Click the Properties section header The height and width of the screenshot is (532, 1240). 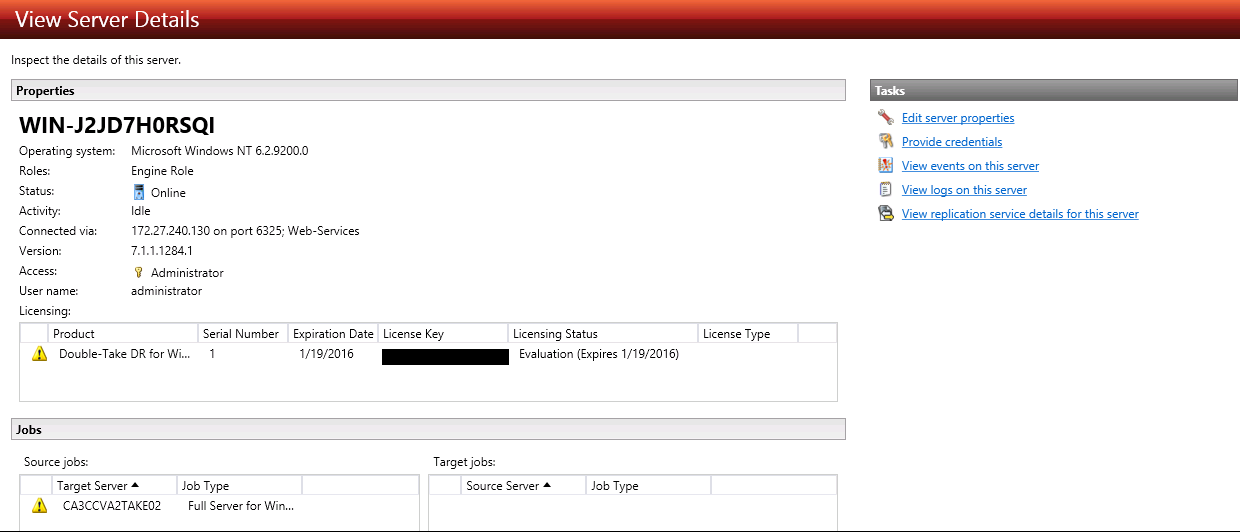point(428,91)
